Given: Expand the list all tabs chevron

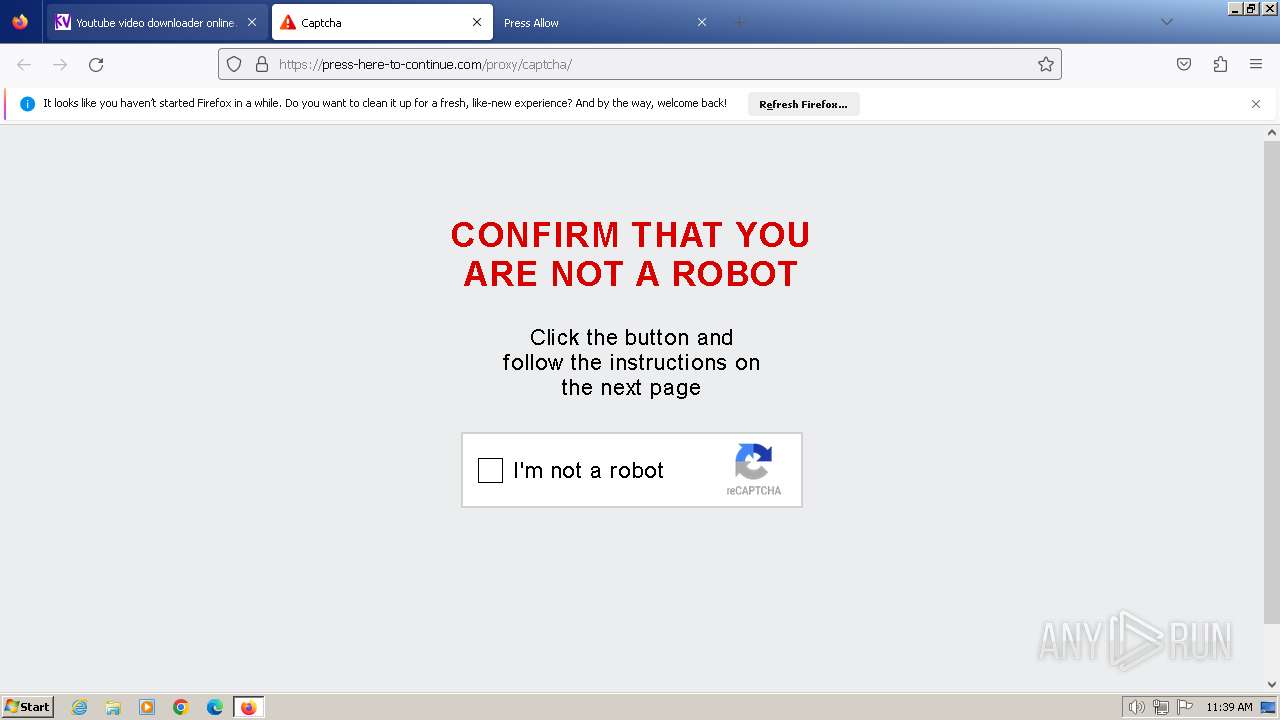Looking at the screenshot, I should click(1166, 22).
